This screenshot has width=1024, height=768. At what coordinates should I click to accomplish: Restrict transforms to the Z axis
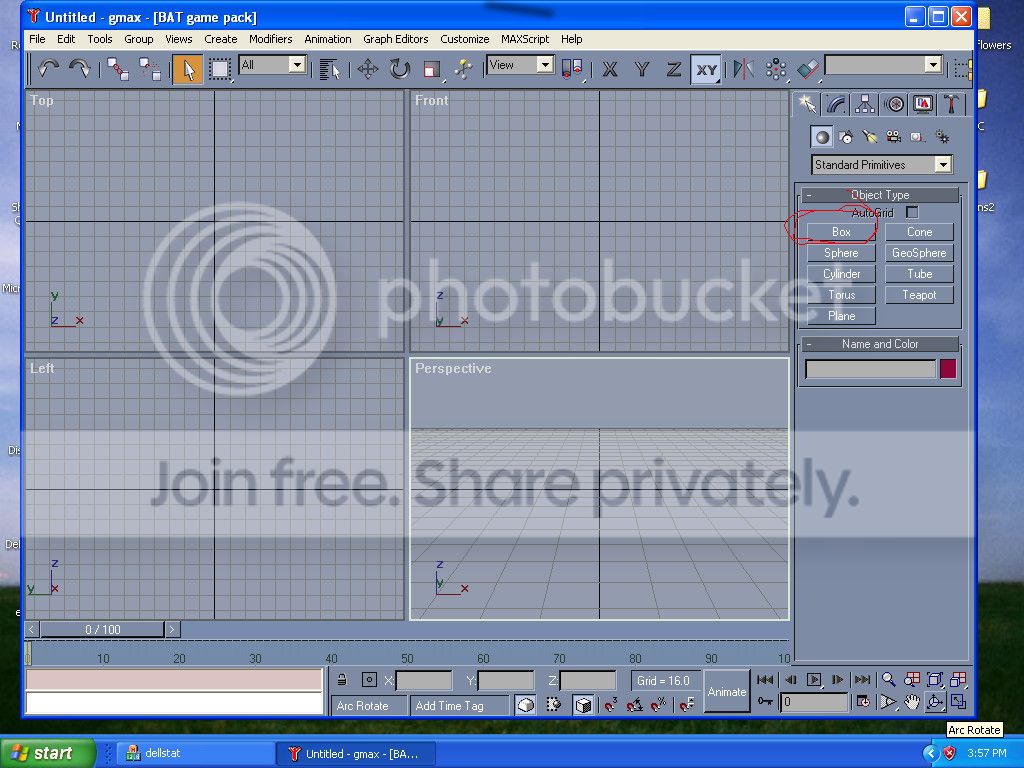click(674, 69)
